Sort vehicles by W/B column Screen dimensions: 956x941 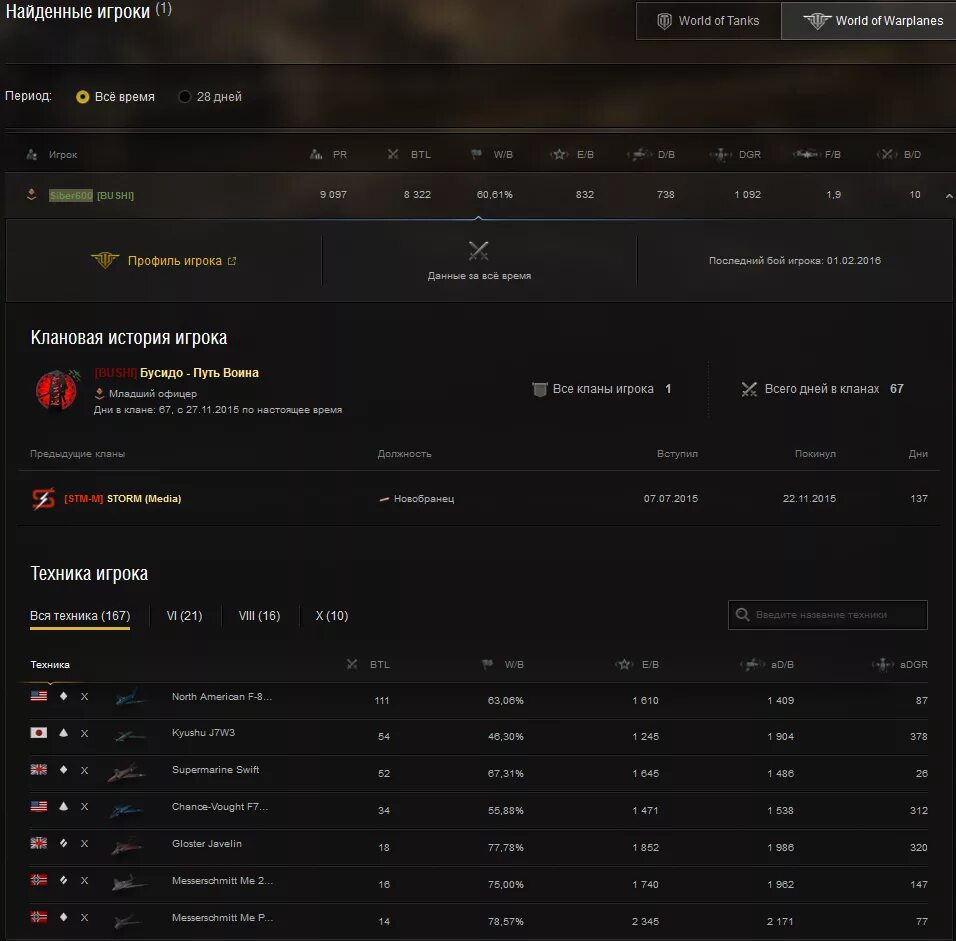[x=503, y=665]
